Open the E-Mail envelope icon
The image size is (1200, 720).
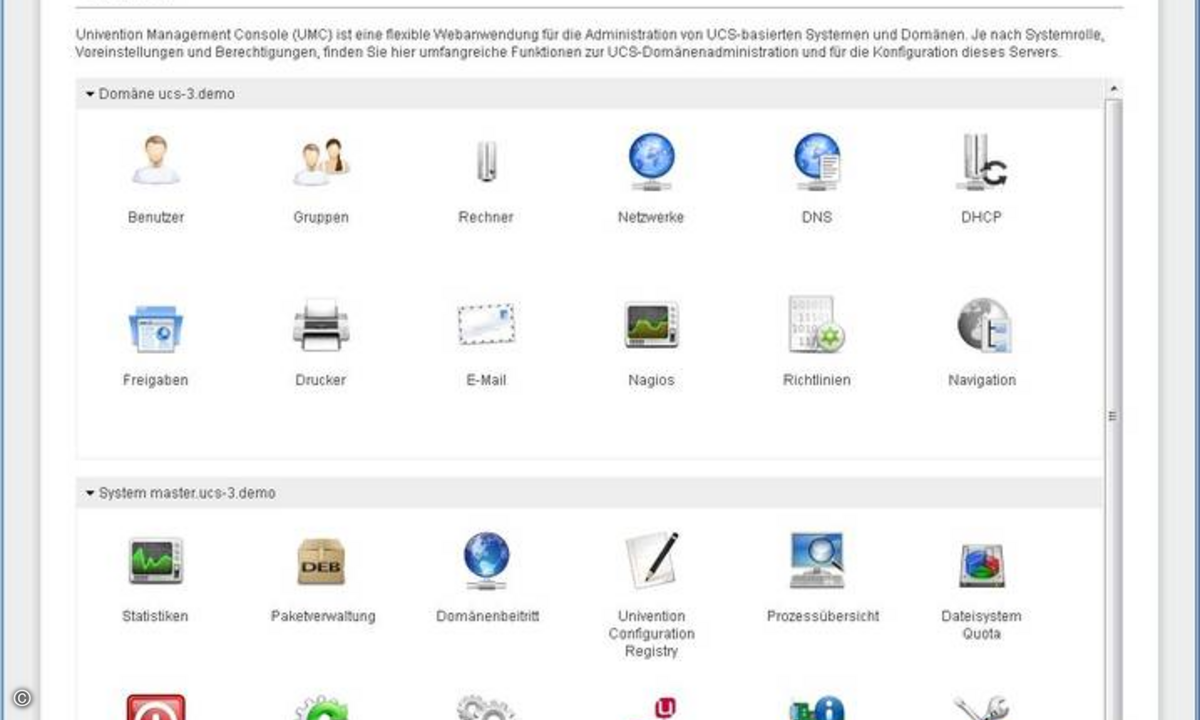pos(486,325)
